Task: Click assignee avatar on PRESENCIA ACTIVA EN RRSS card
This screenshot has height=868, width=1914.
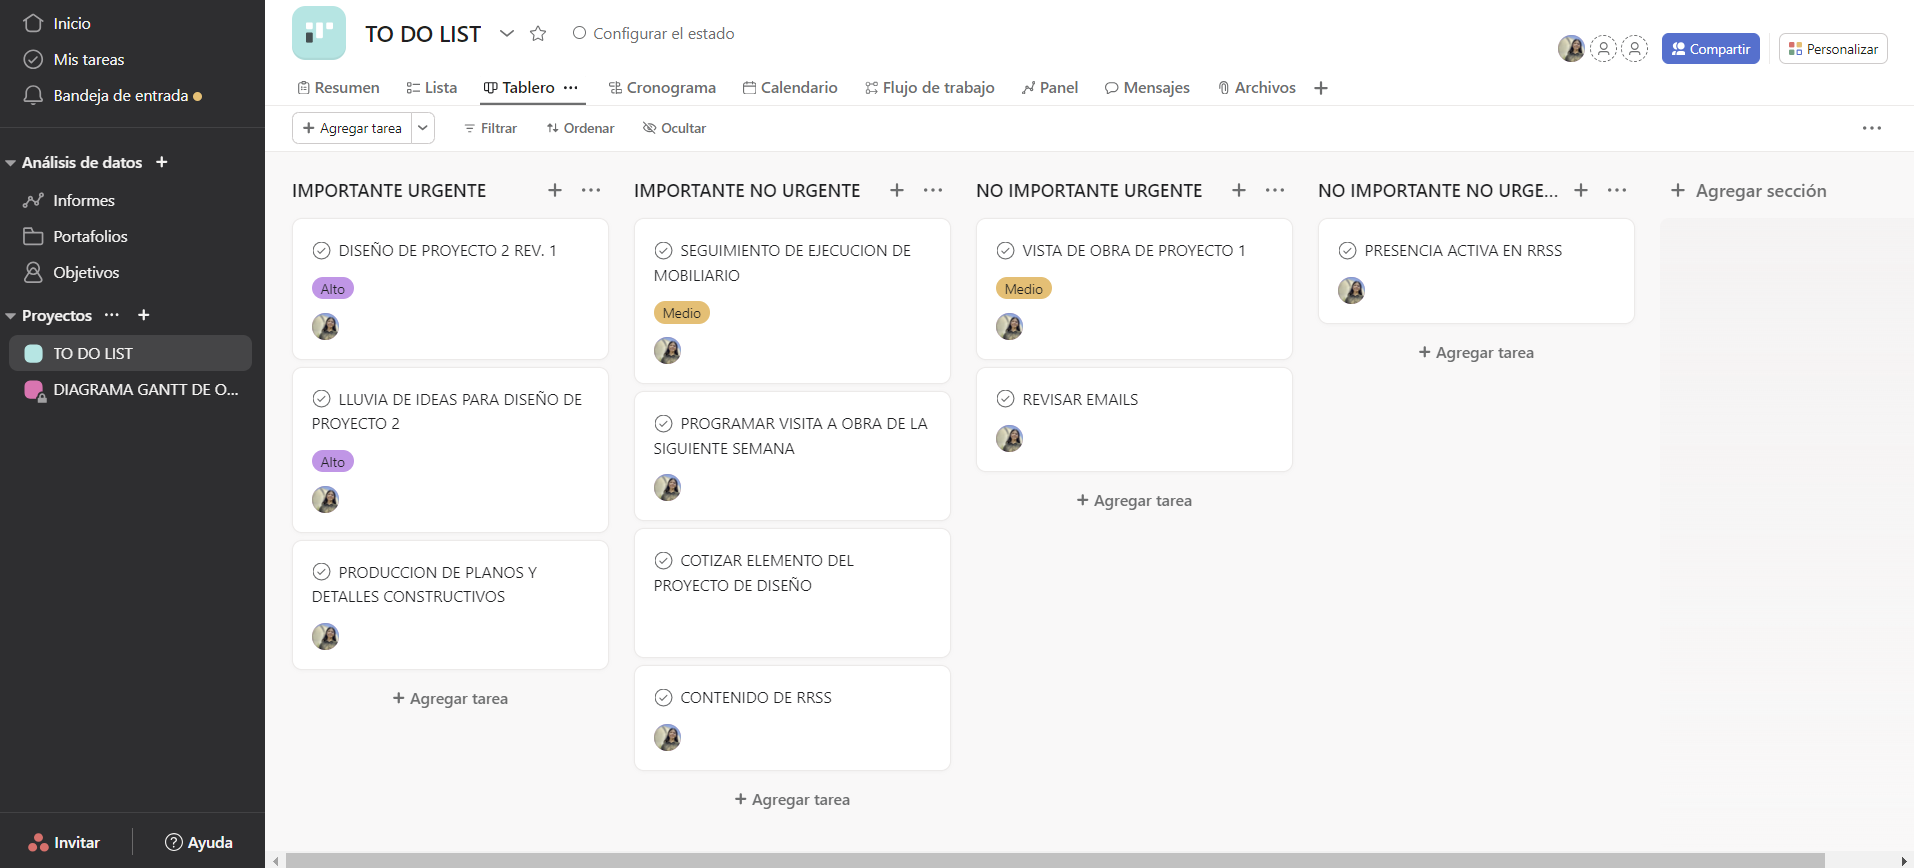Action: tap(1351, 290)
